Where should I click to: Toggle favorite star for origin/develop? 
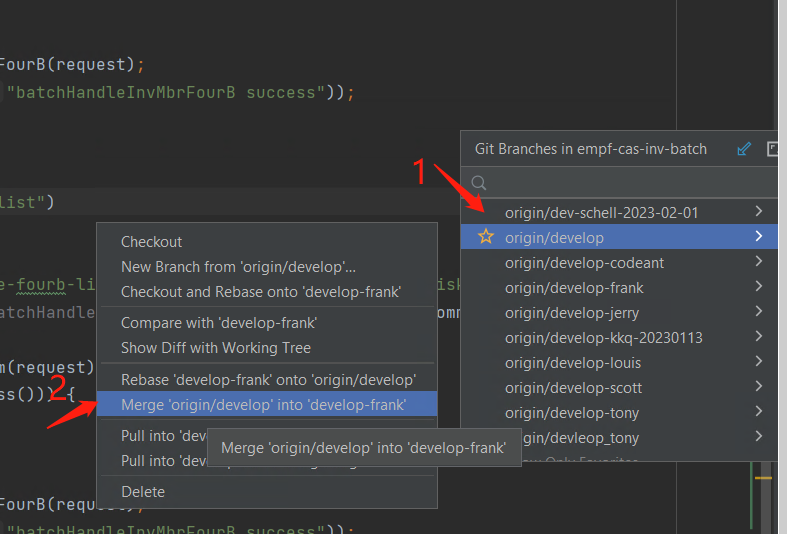pos(486,236)
